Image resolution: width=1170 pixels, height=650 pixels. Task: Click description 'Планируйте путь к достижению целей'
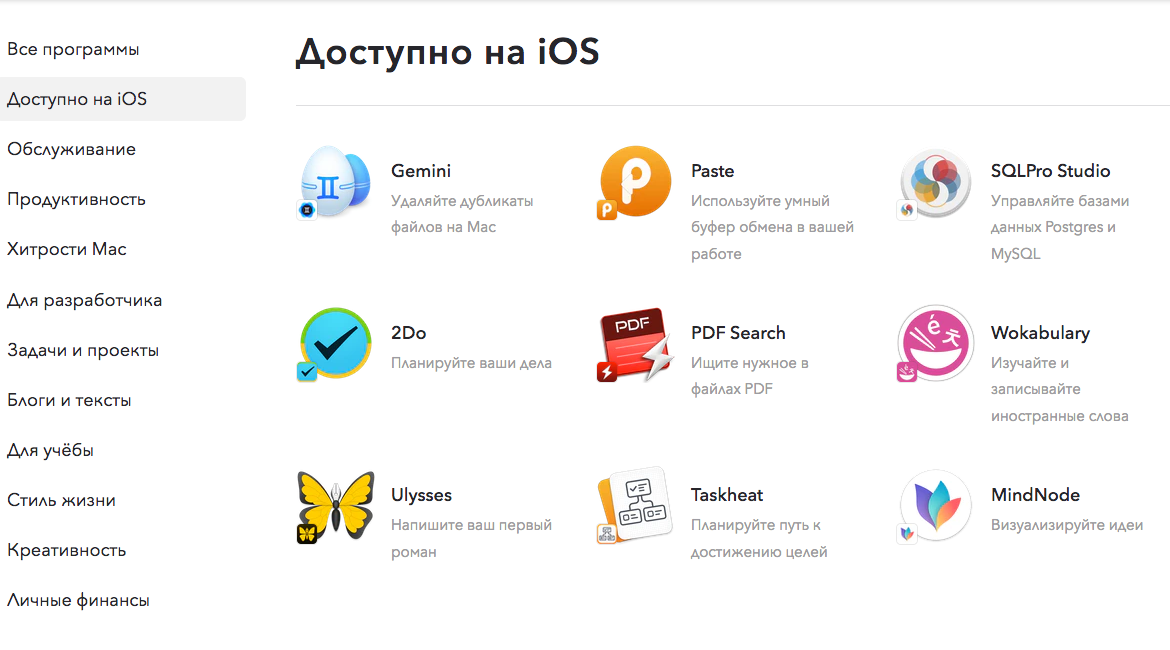tap(759, 538)
